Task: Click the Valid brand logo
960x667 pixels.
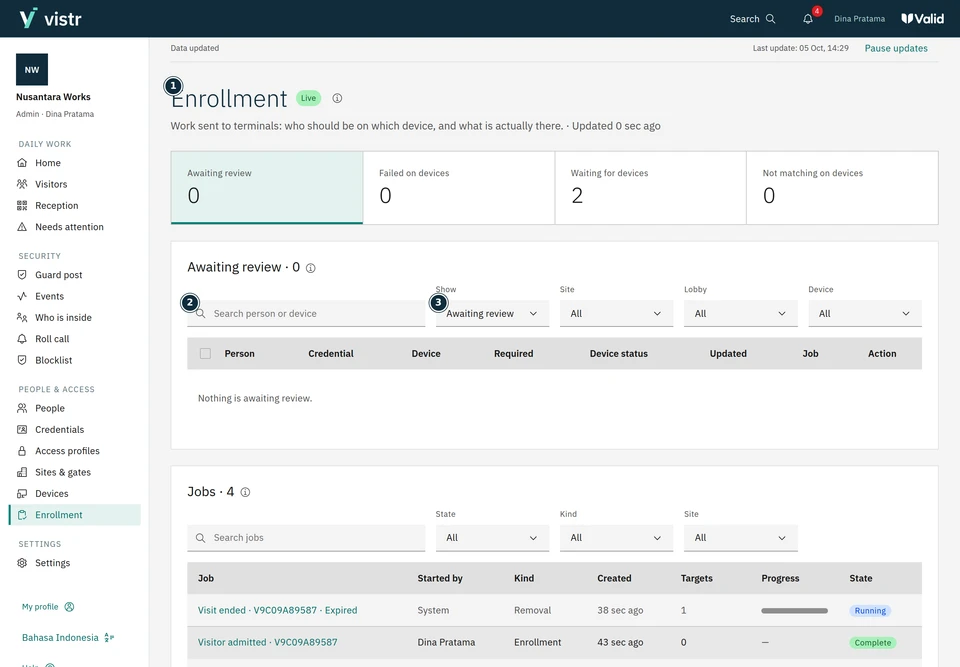Action: point(923,19)
